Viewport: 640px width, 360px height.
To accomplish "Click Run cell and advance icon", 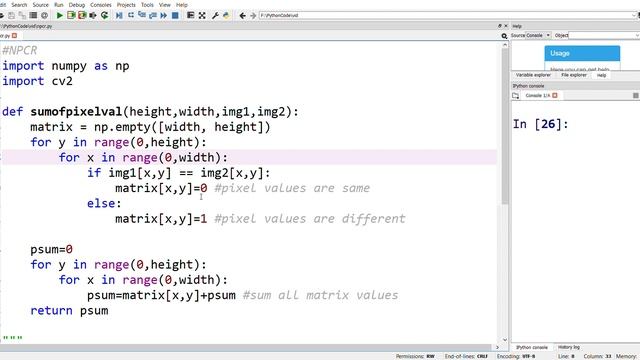I will click(x=82, y=16).
